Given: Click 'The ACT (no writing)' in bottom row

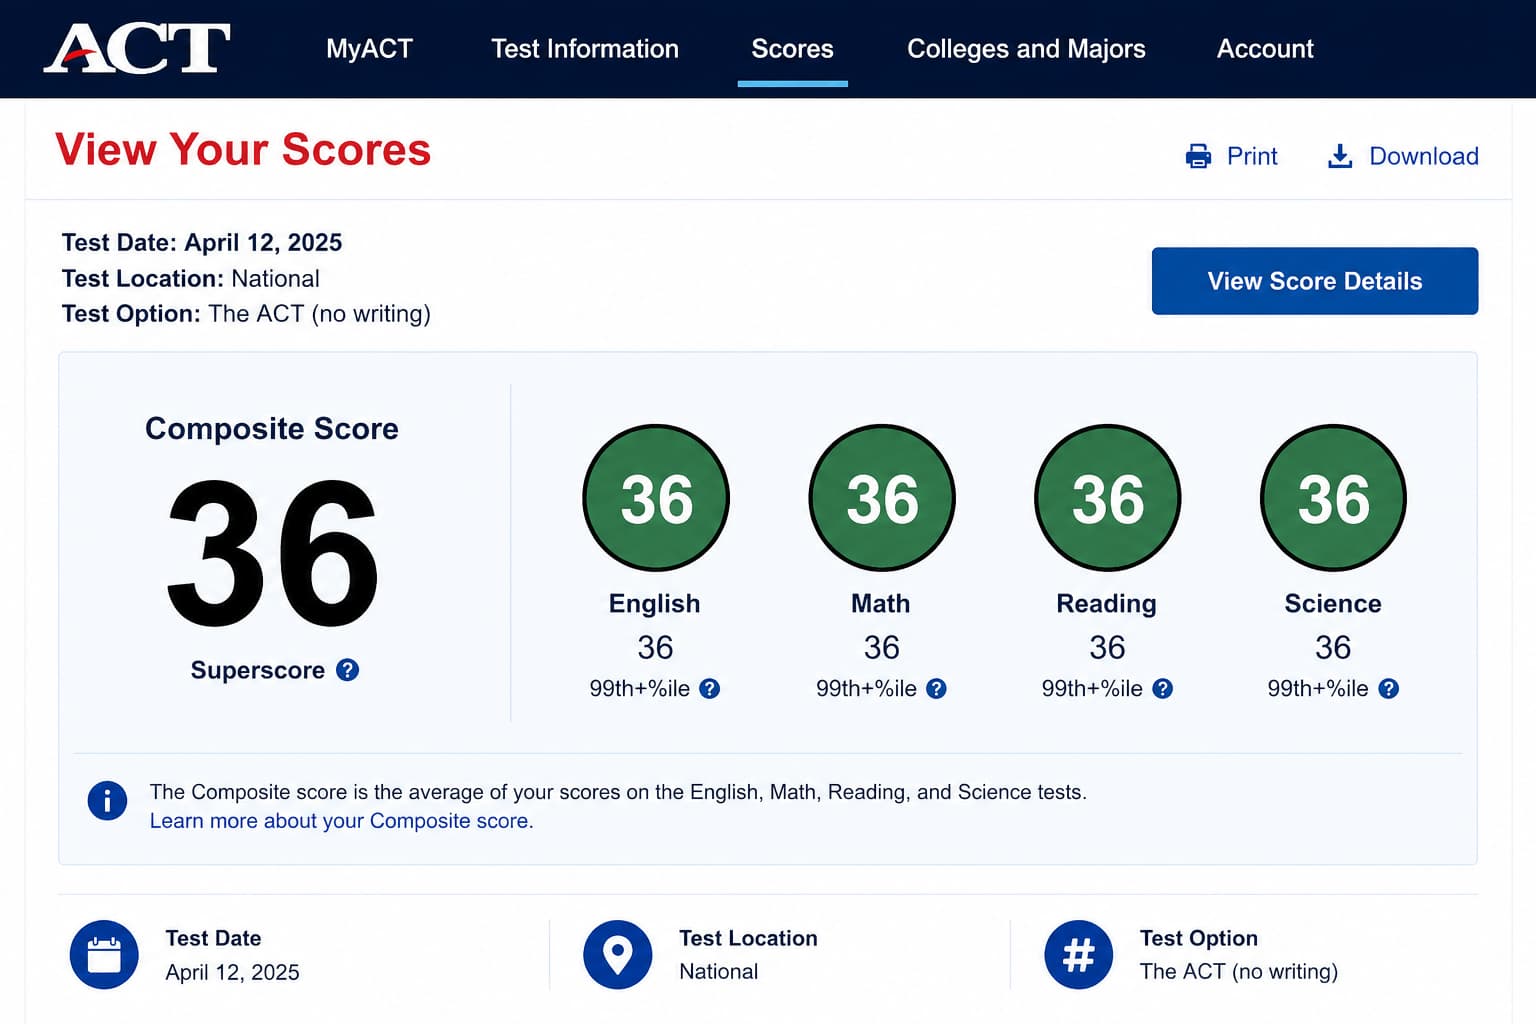Looking at the screenshot, I should coord(1239,972).
